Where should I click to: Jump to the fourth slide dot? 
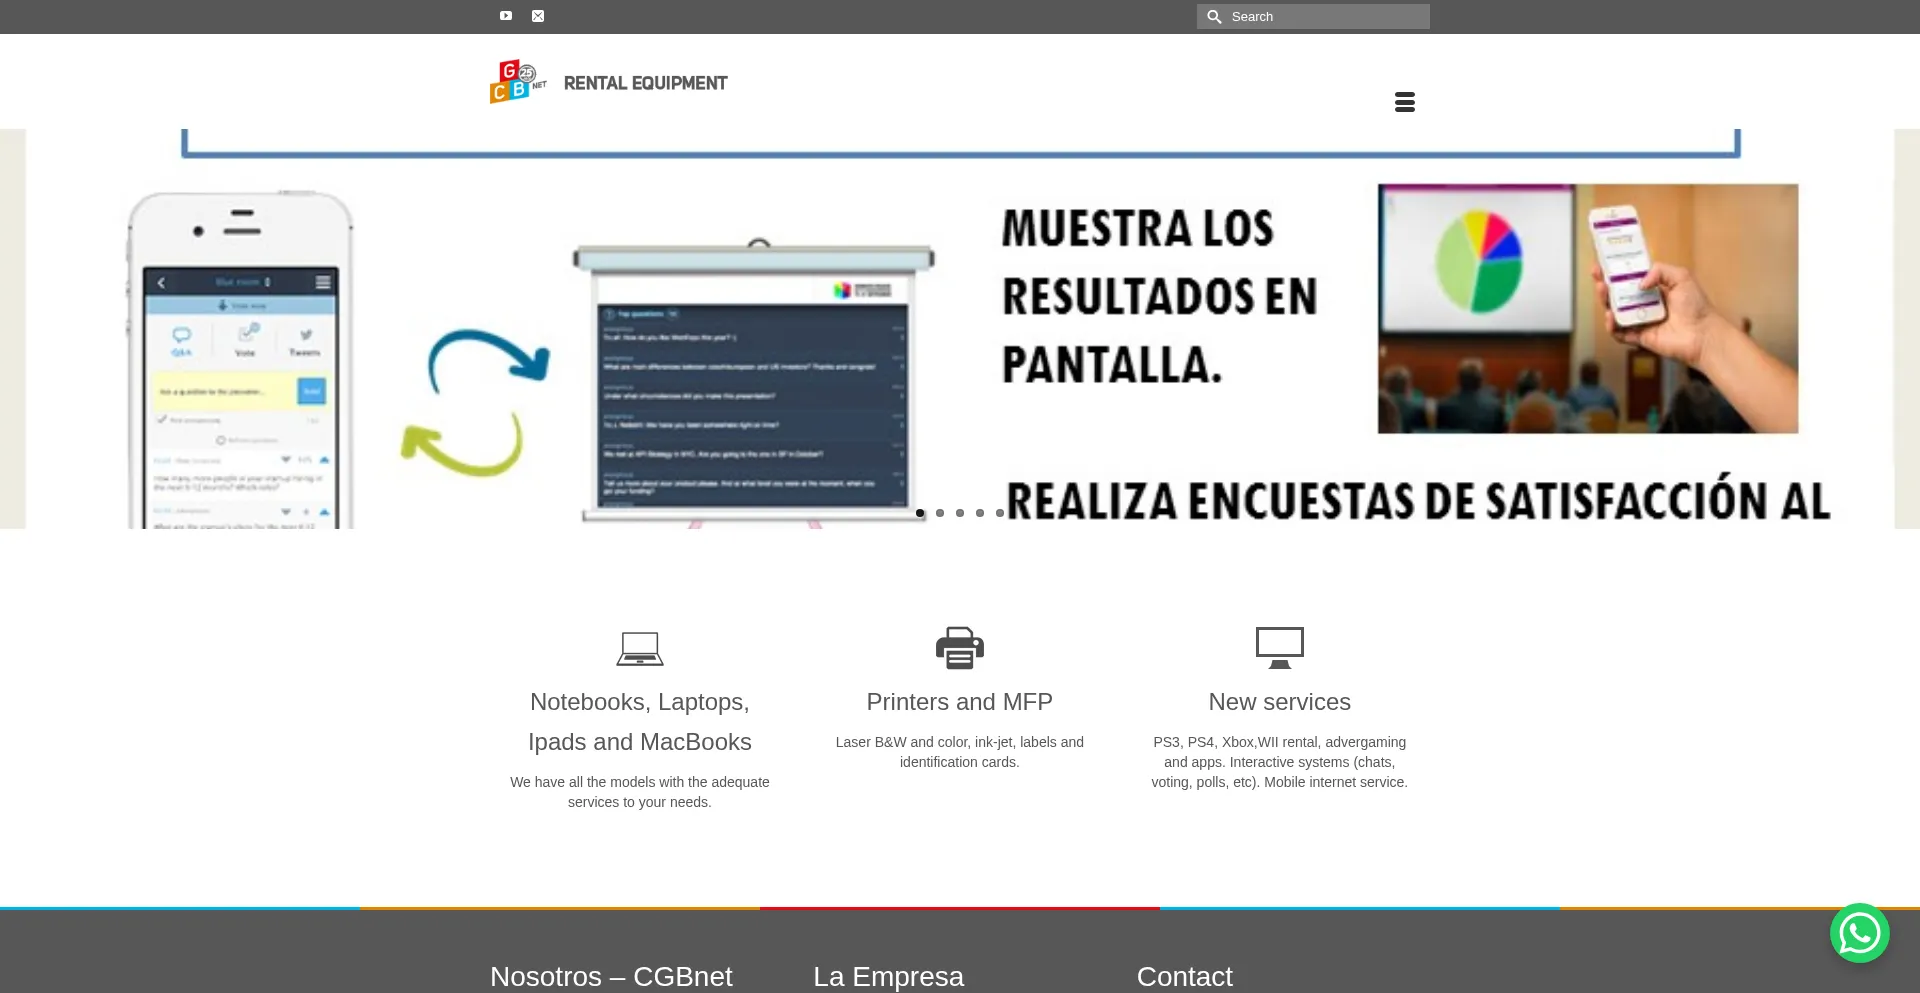(x=980, y=513)
